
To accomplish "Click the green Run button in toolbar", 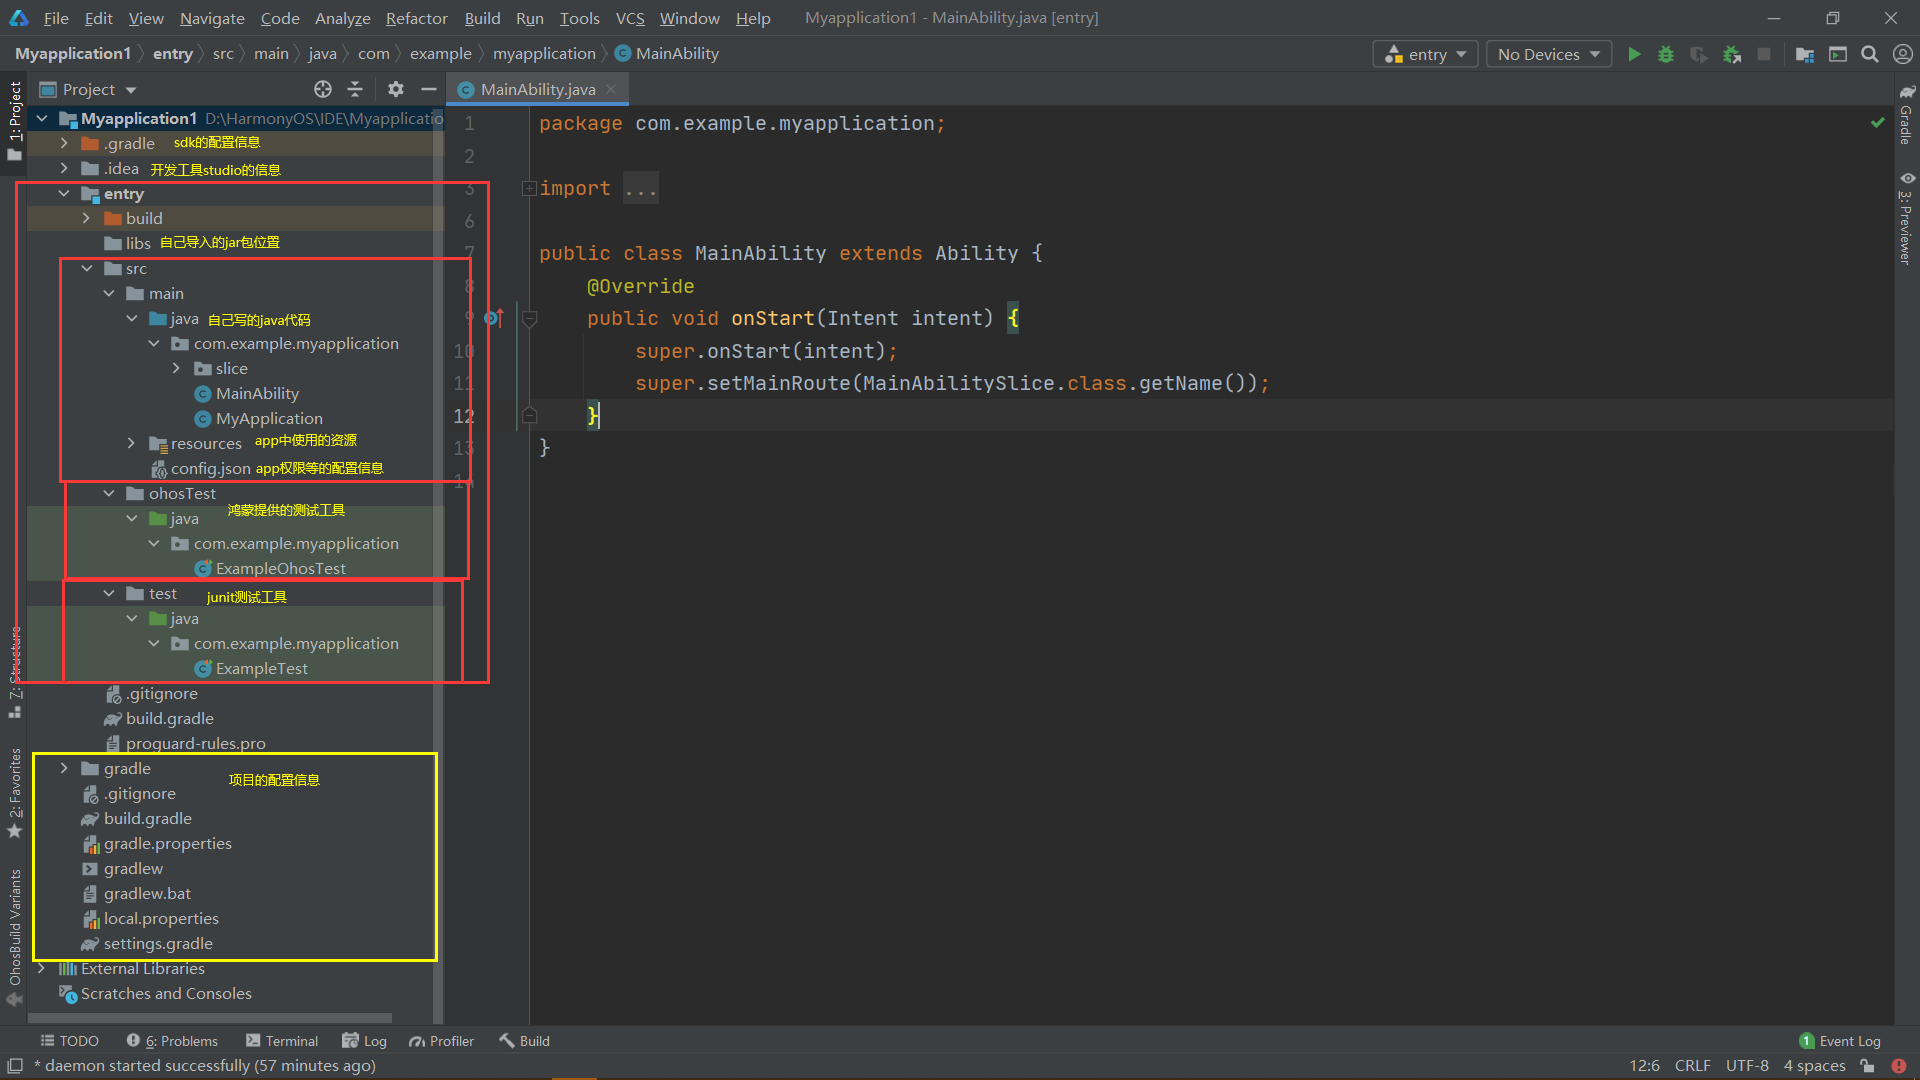I will tap(1634, 54).
